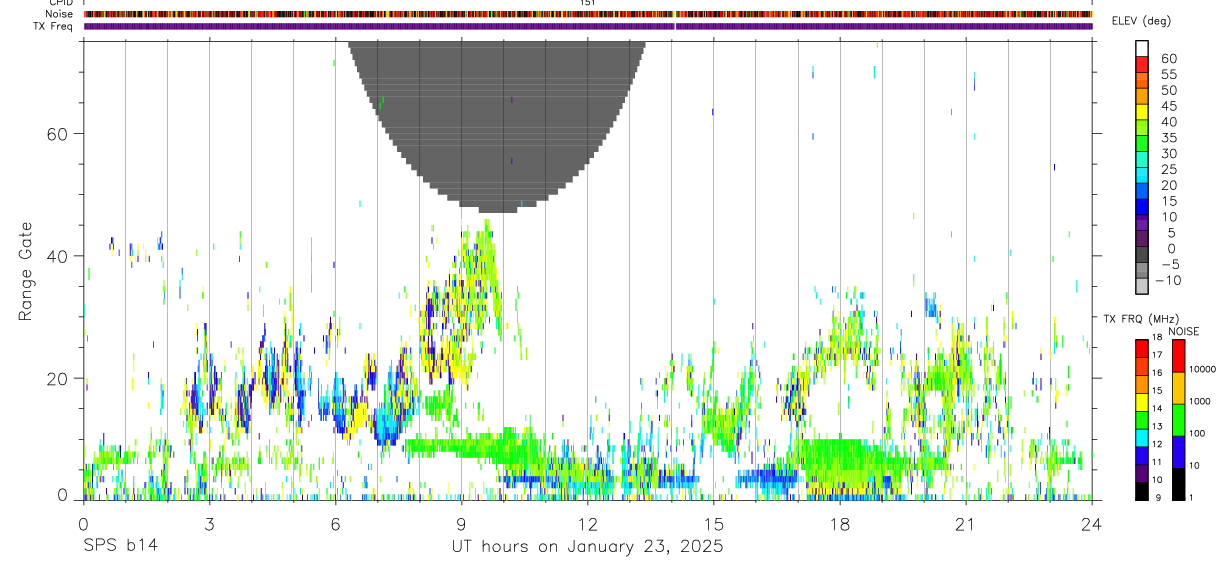The image size is (1228, 567).
Task: Click the black bottom swatch of TX FRQ colorbar
Action: pos(1142,491)
